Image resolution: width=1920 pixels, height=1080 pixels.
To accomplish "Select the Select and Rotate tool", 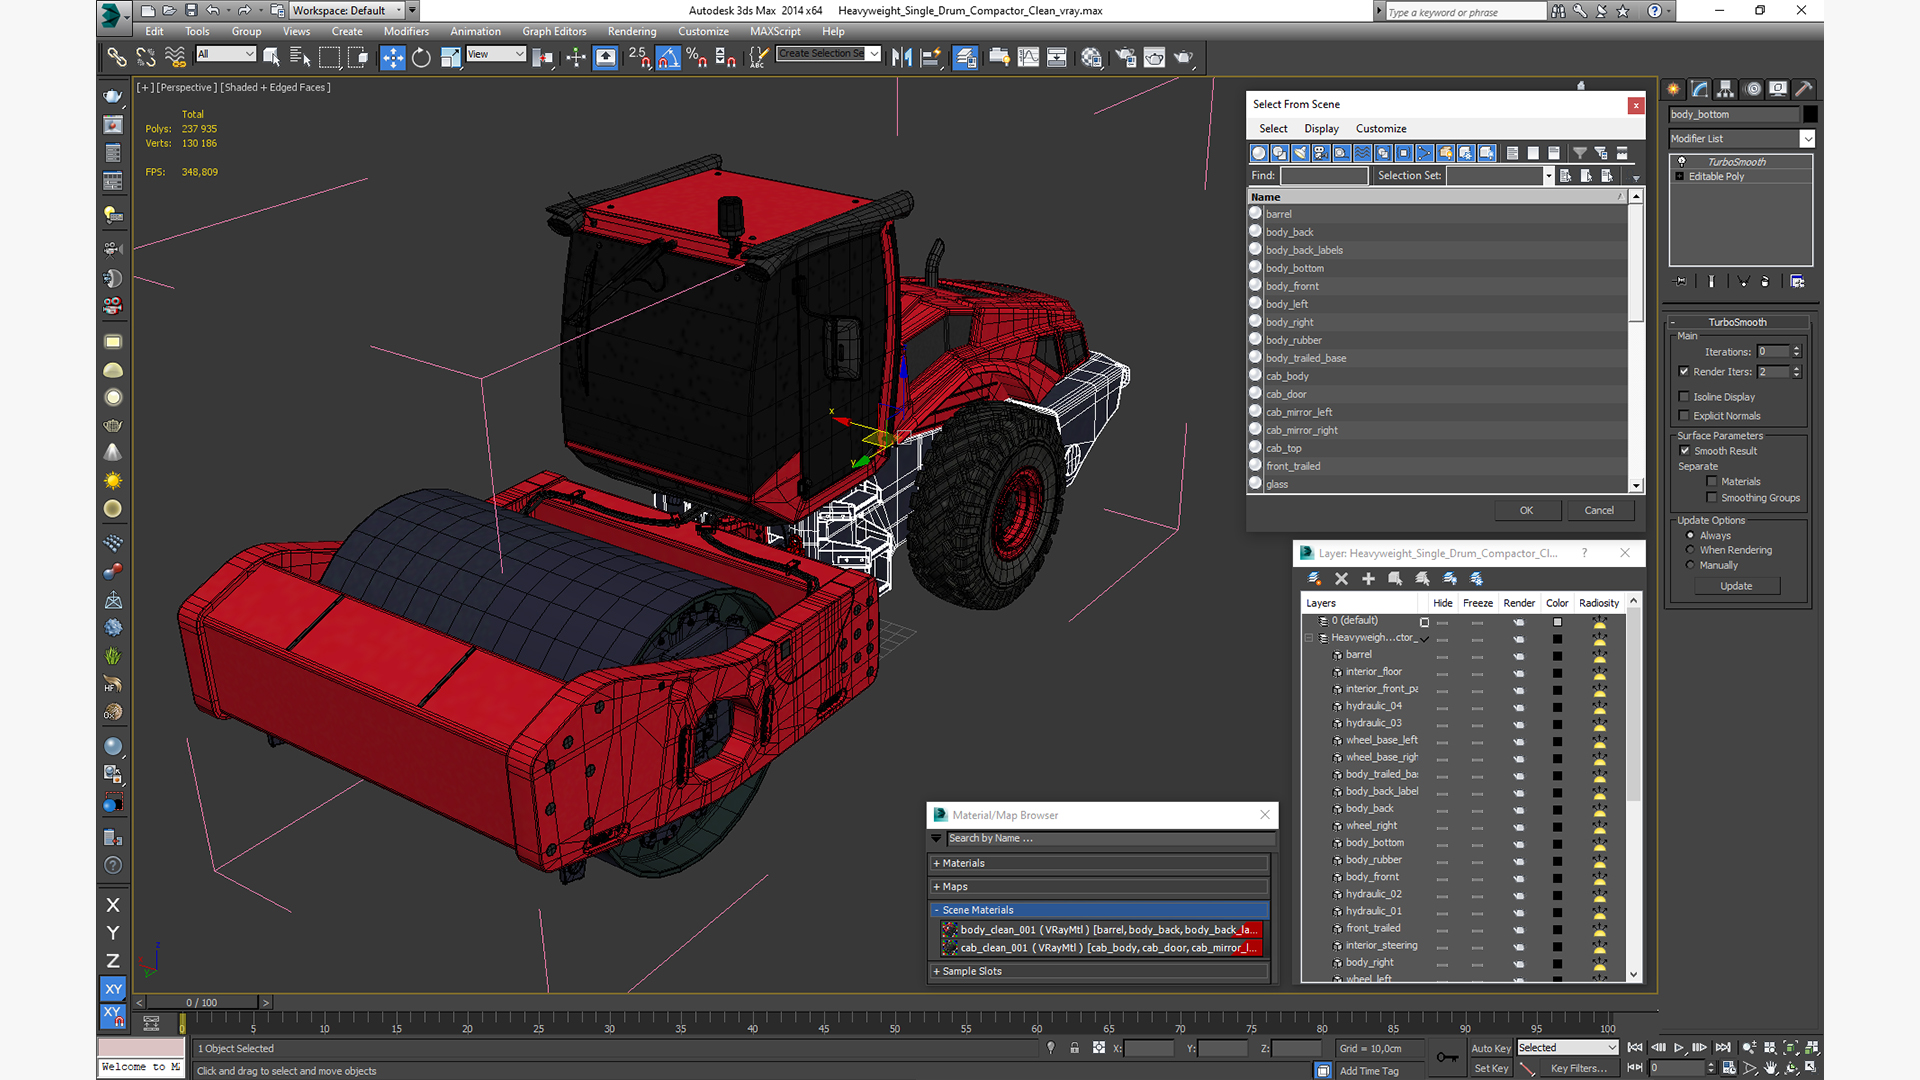I will [421, 58].
